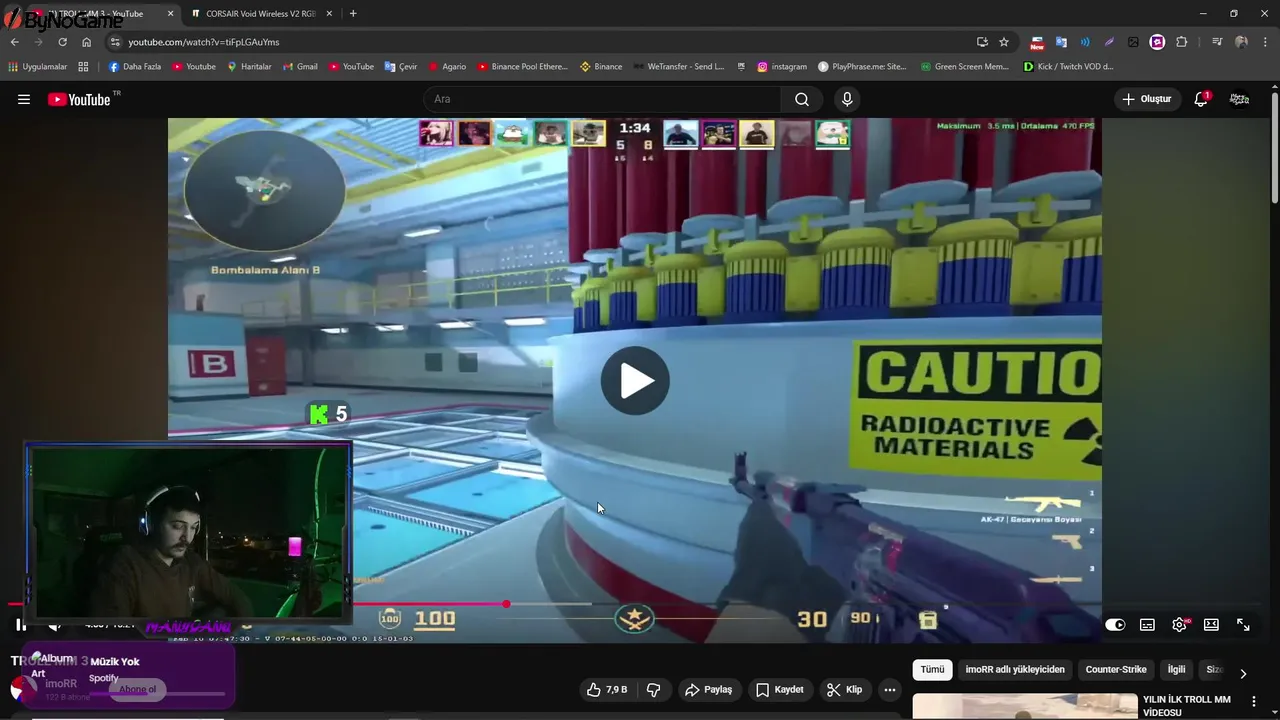Viewport: 1280px width, 720px height.
Task: Open the Agario bookmark
Action: point(447,67)
